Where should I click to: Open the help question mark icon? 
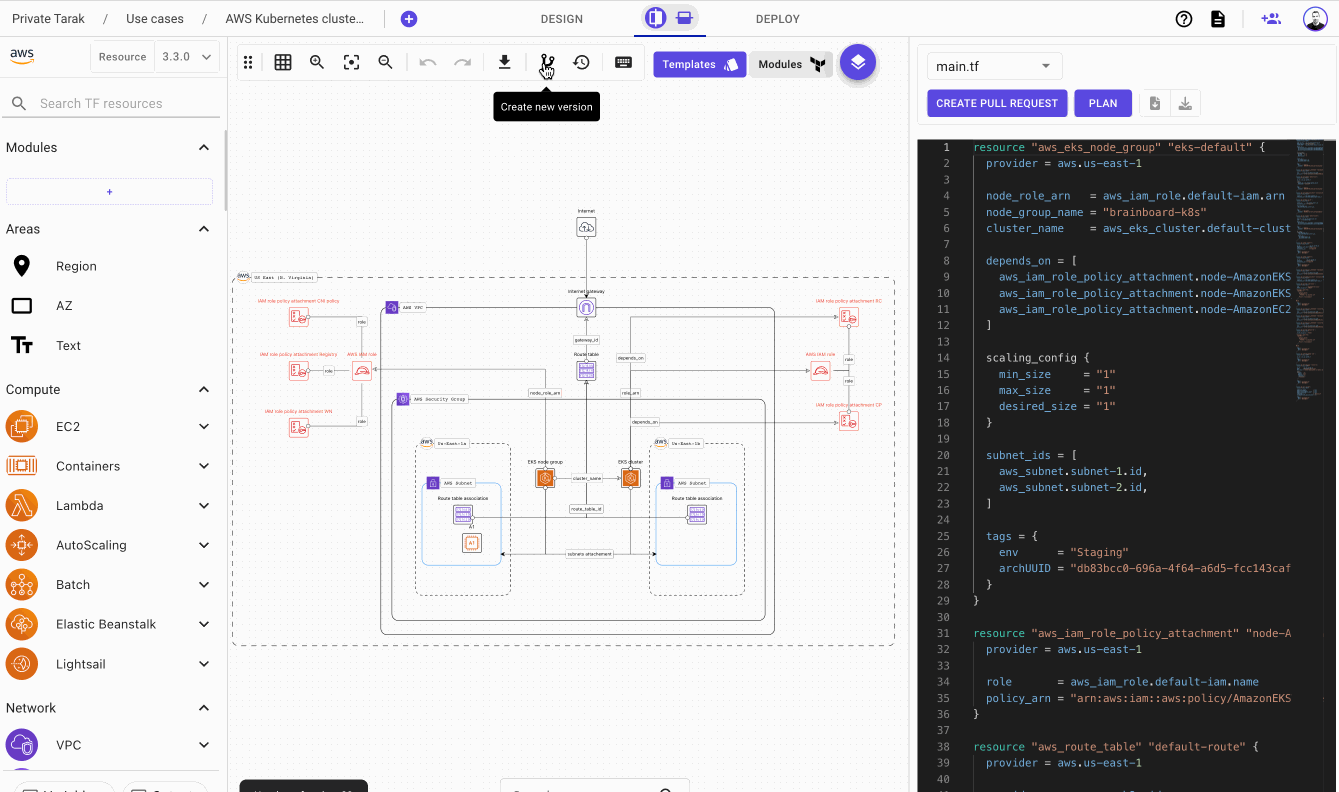[x=1184, y=19]
